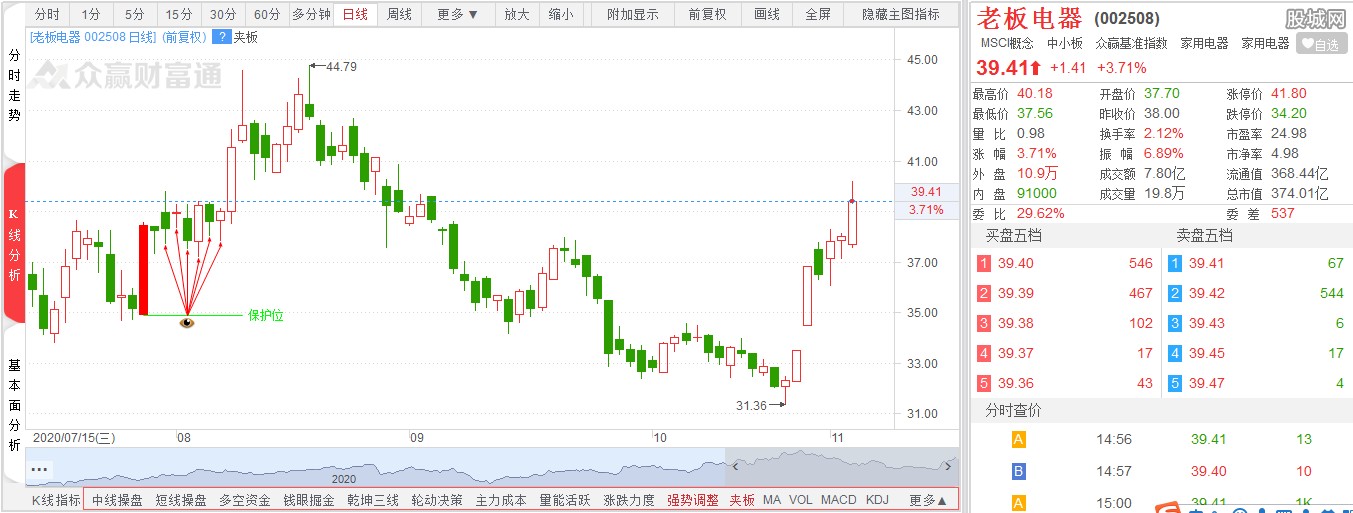
Task: Click the eye icon at 保护位 marker
Action: point(187,321)
